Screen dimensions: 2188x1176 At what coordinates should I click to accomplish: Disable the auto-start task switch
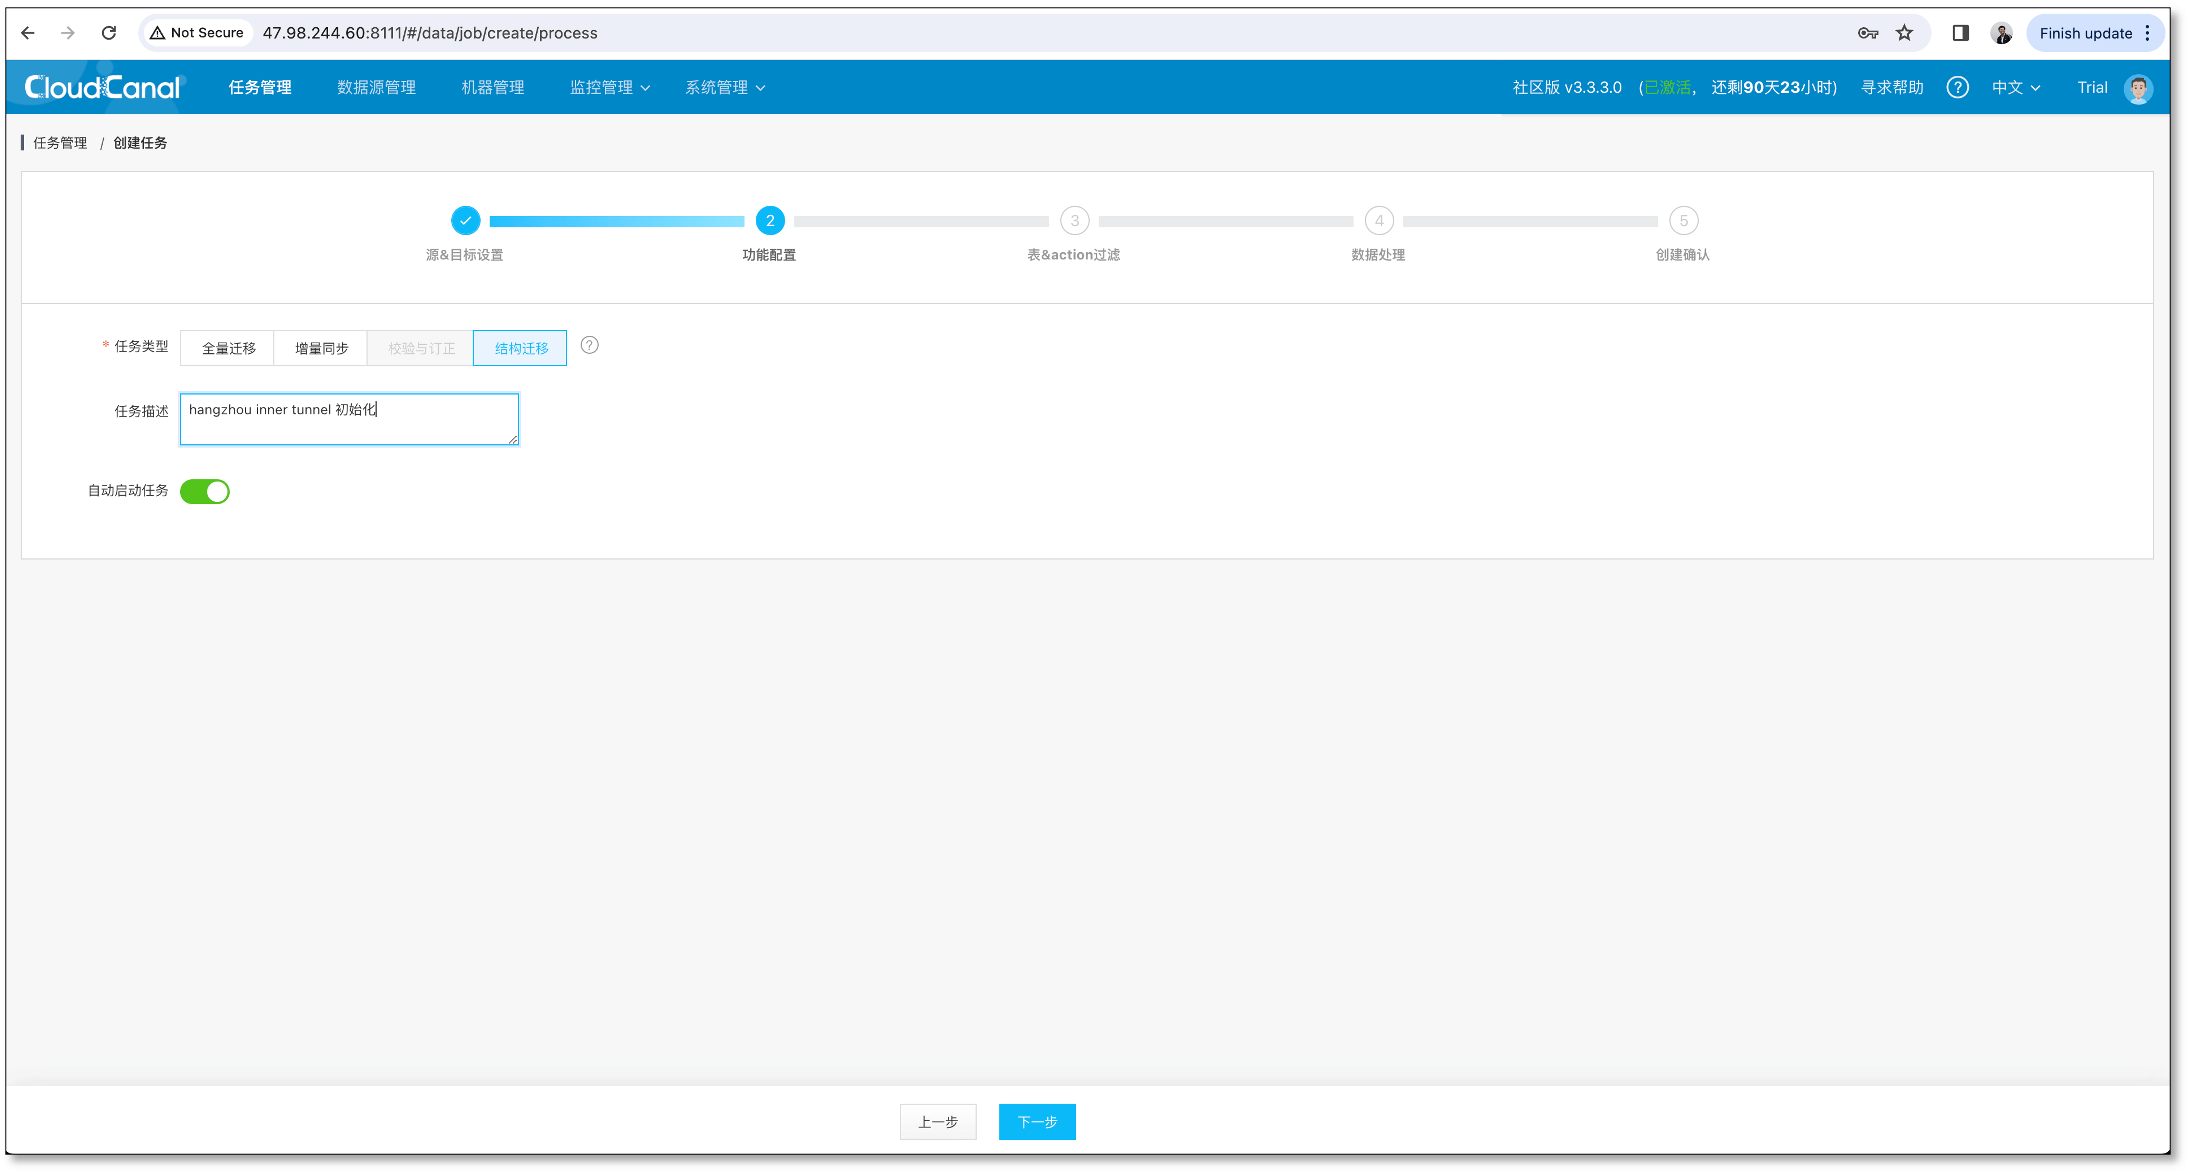205,492
